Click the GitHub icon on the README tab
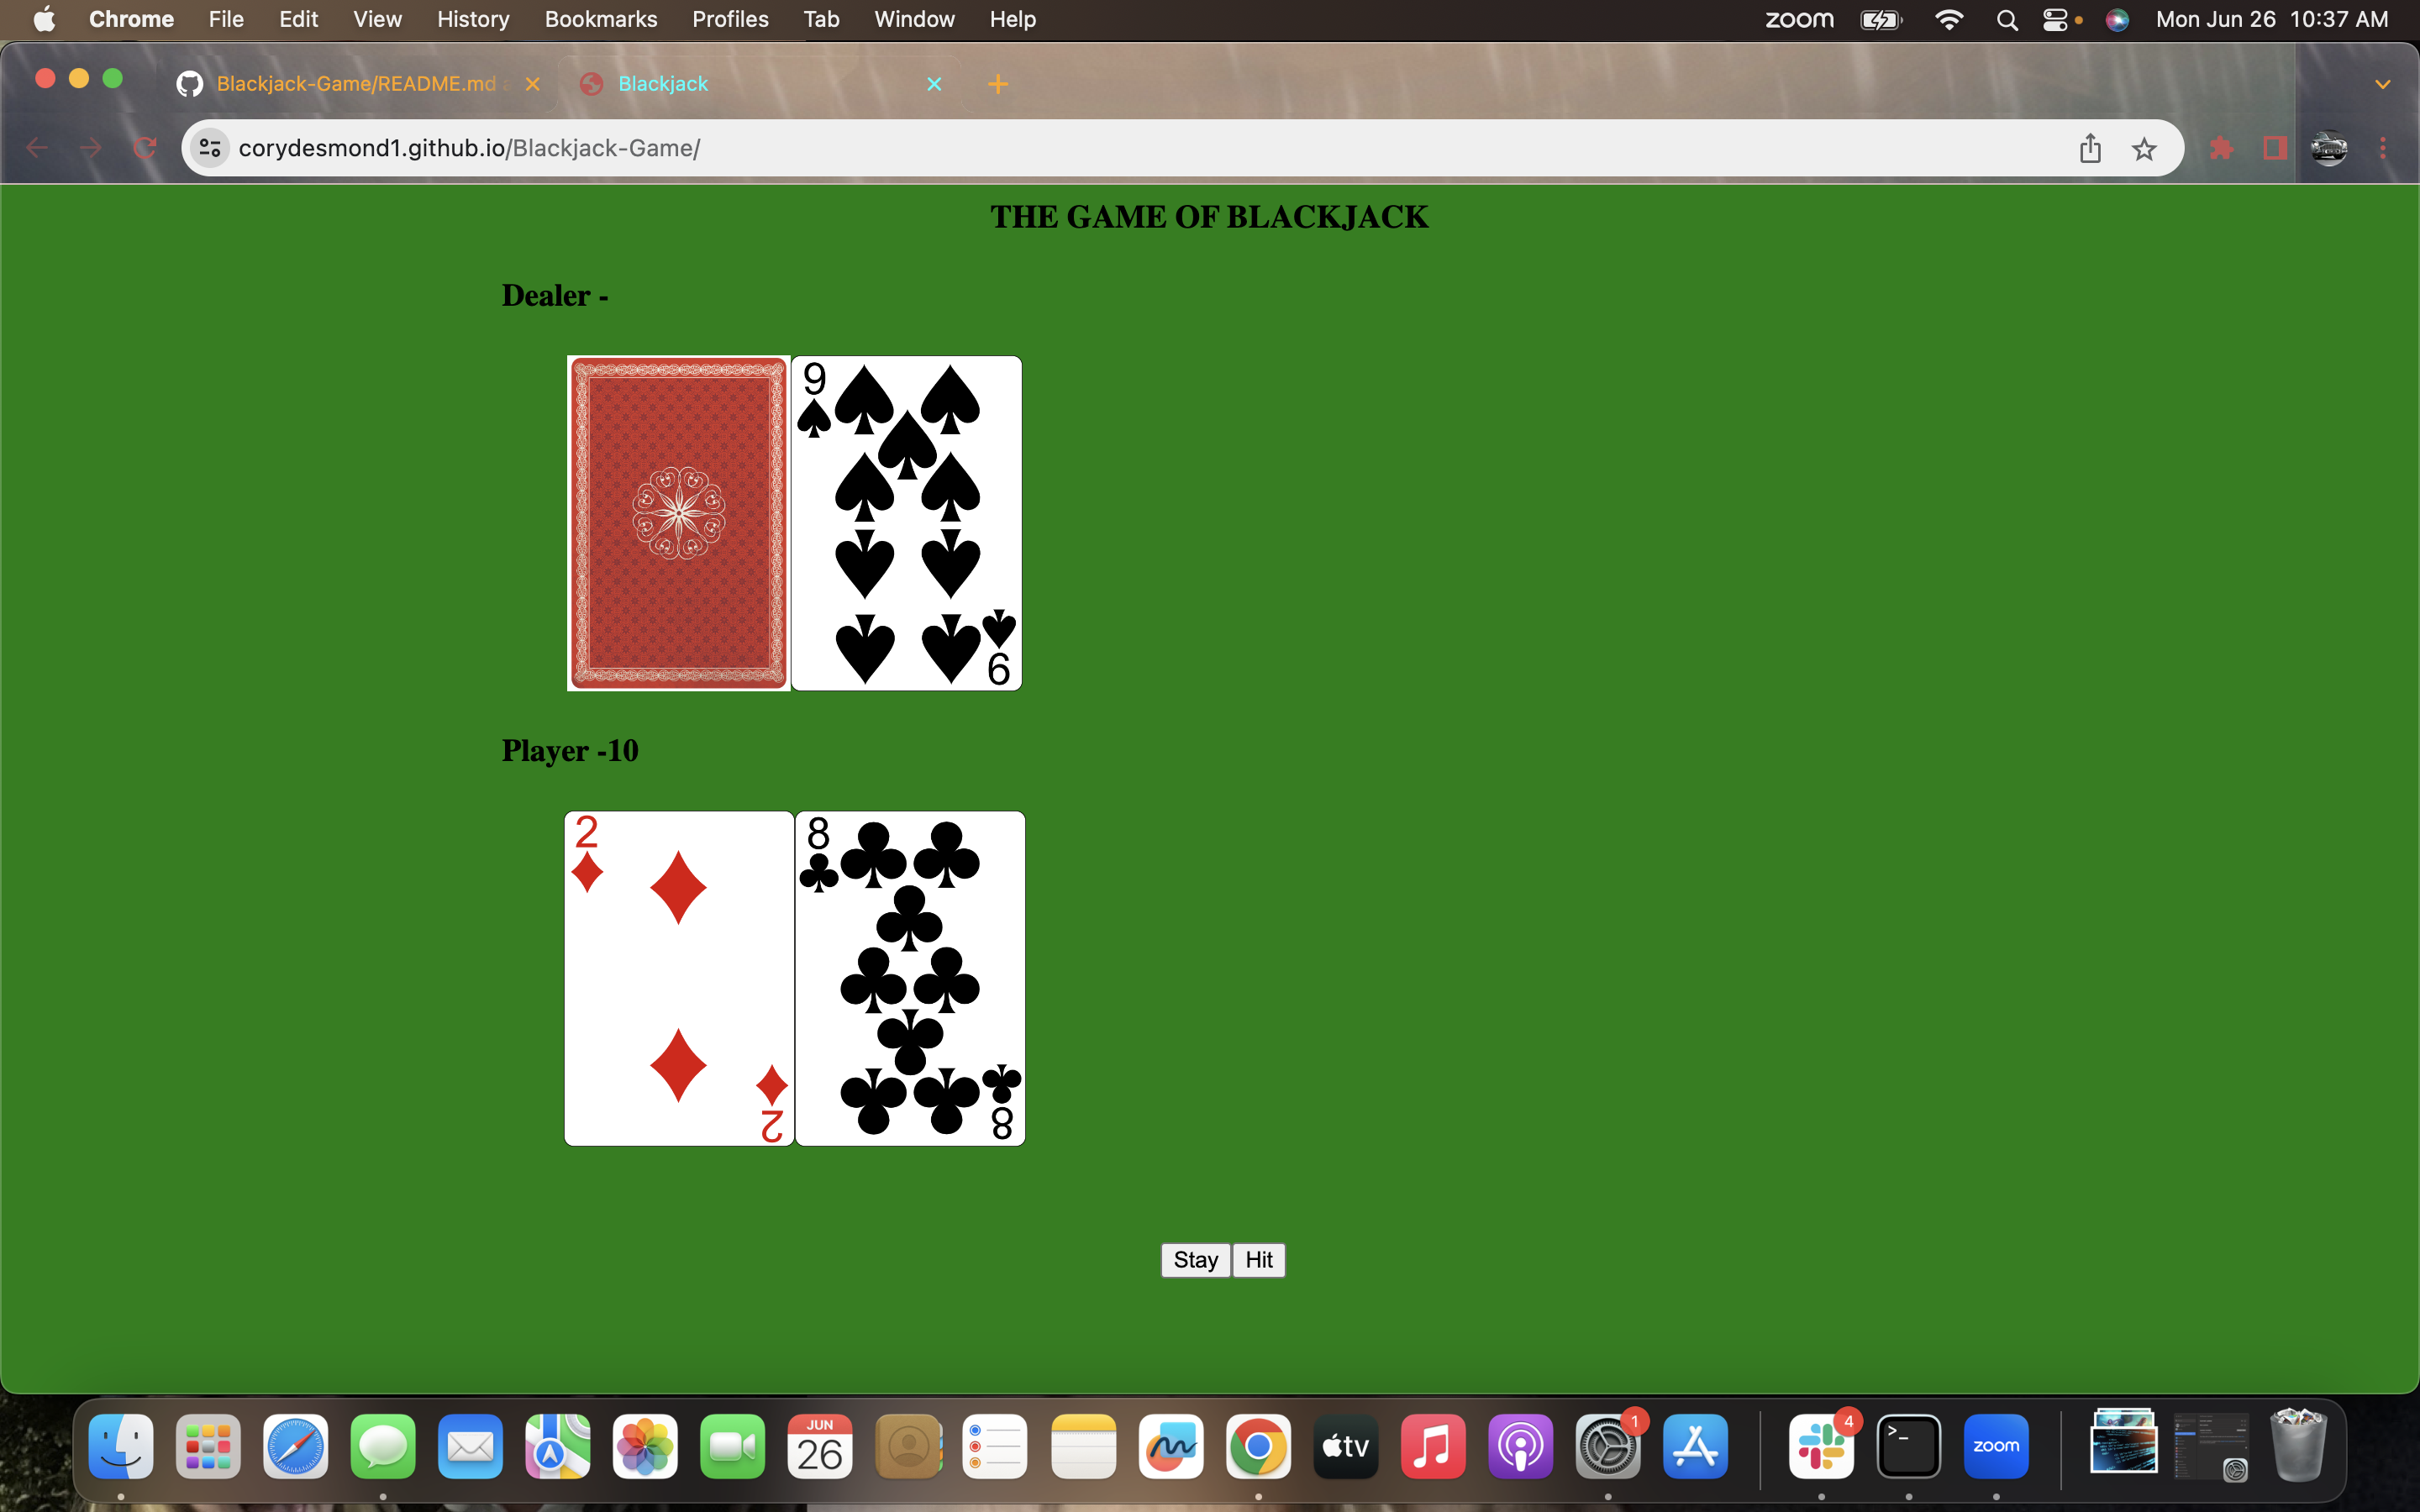The width and height of the screenshot is (2420, 1512). pyautogui.click(x=189, y=84)
